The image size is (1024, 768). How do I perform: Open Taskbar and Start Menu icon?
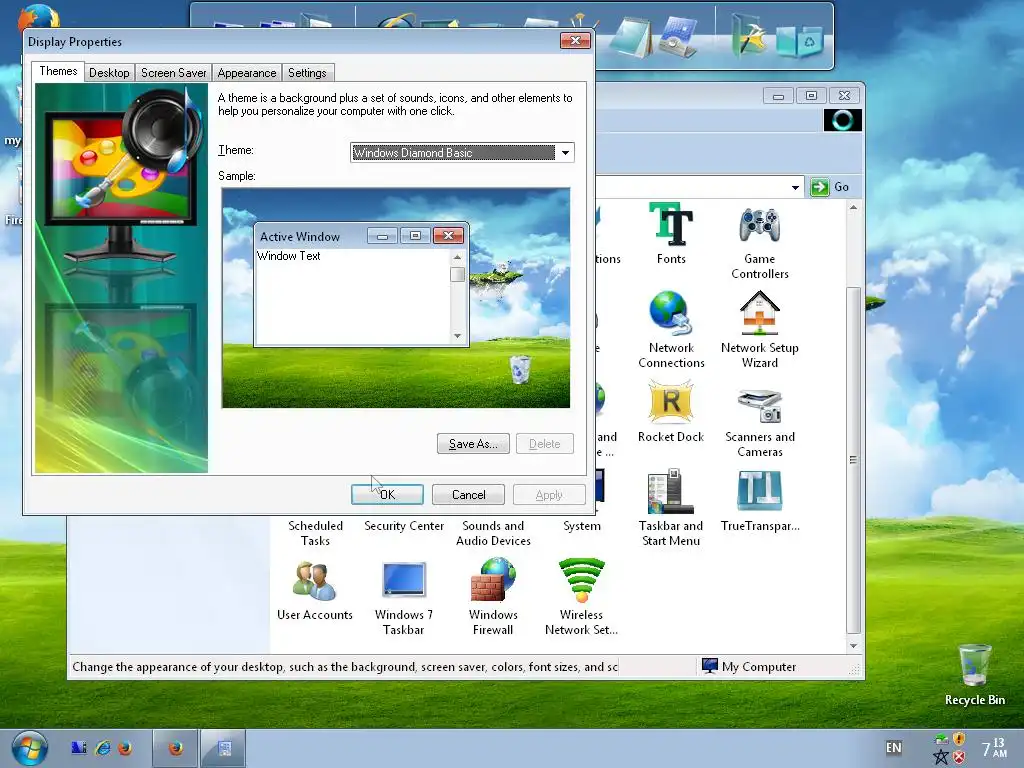[671, 491]
